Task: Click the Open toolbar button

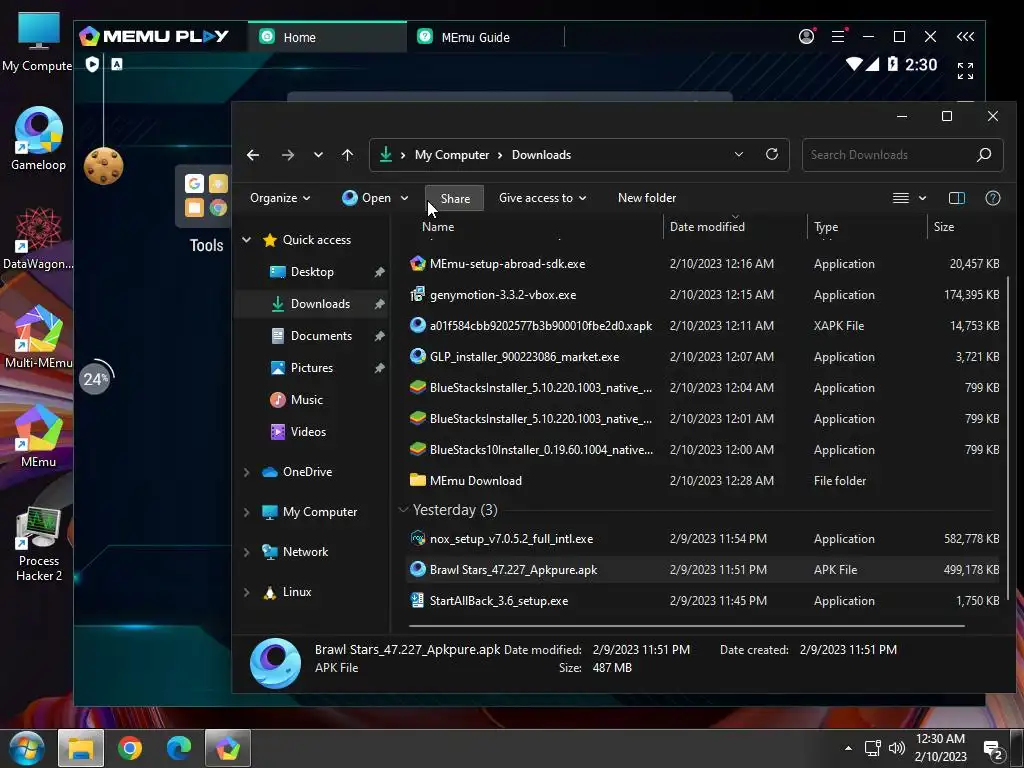Action: click(367, 198)
